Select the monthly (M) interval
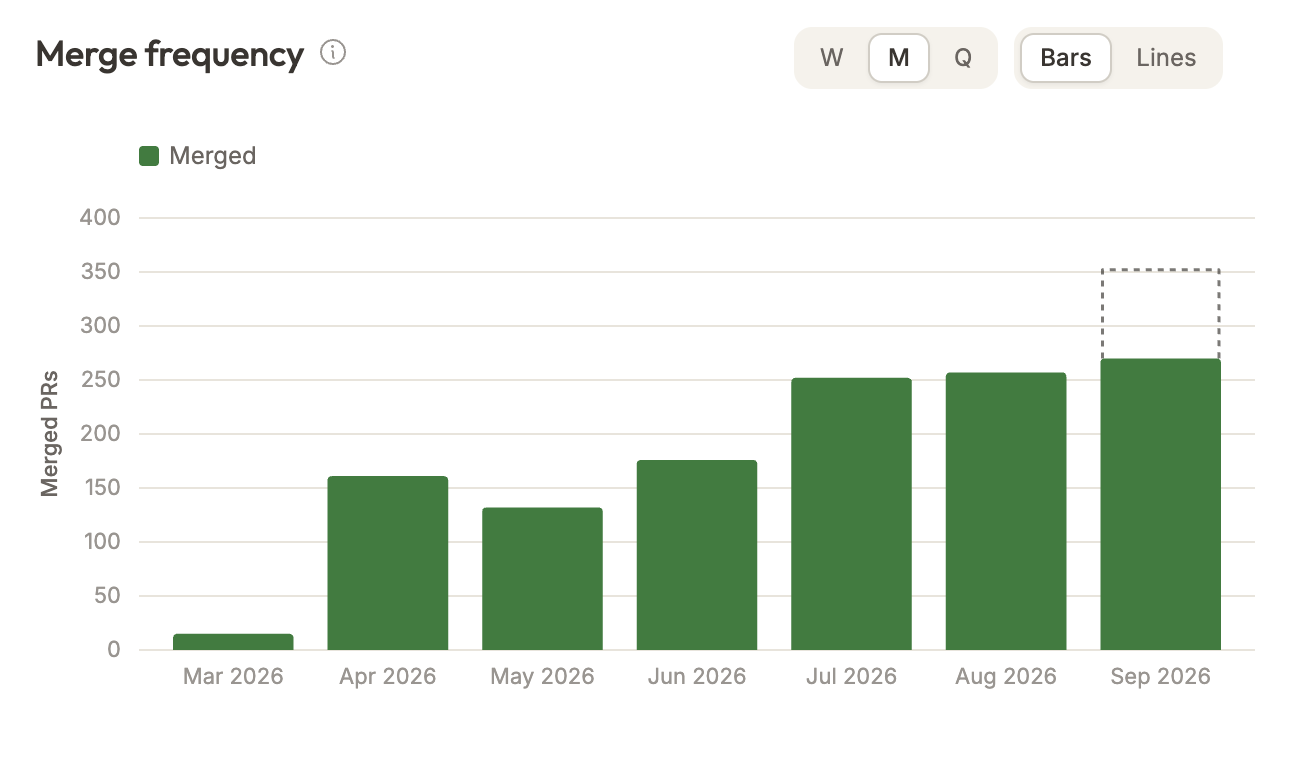Image resolution: width=1314 pixels, height=760 pixels. click(898, 58)
